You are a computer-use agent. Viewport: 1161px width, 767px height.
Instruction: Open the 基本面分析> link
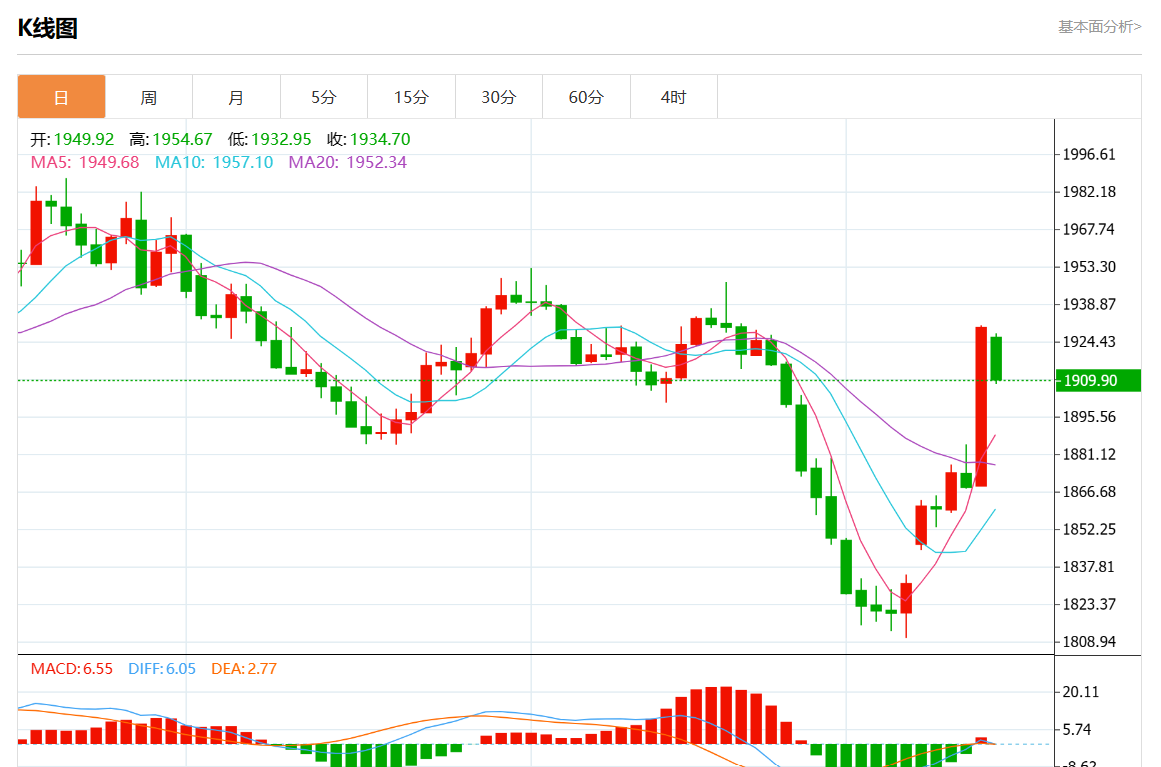point(1099,27)
